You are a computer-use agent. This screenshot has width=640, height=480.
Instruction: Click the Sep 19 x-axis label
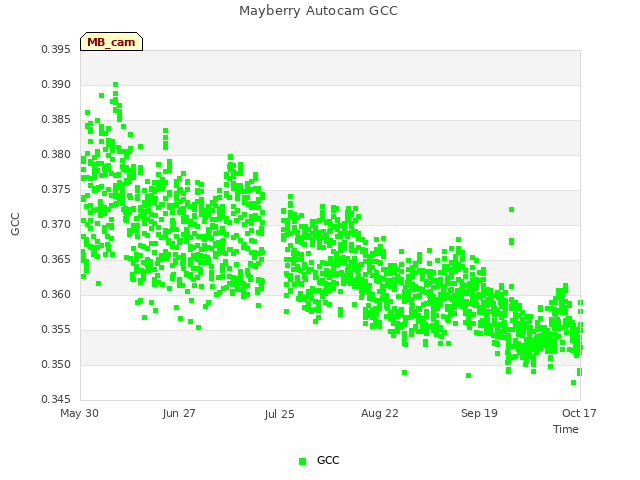479,413
